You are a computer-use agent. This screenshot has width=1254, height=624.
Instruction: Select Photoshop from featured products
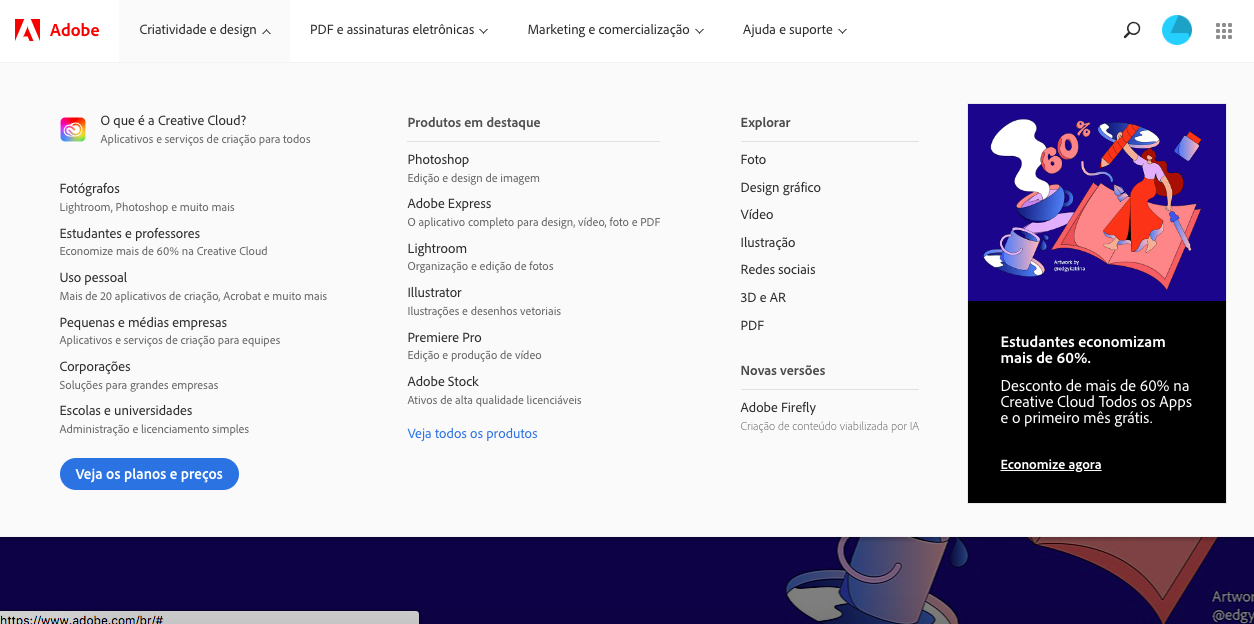pyautogui.click(x=438, y=159)
